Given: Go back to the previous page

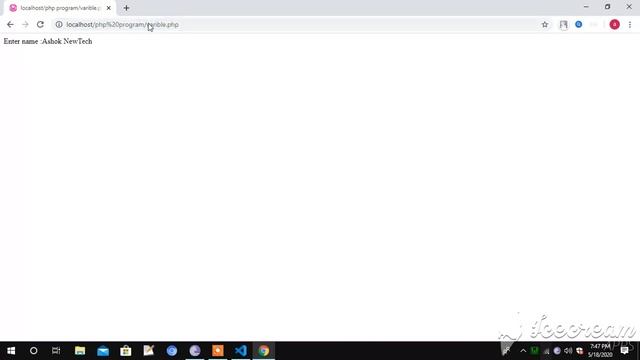Looking at the screenshot, I should pyautogui.click(x=10, y=24).
